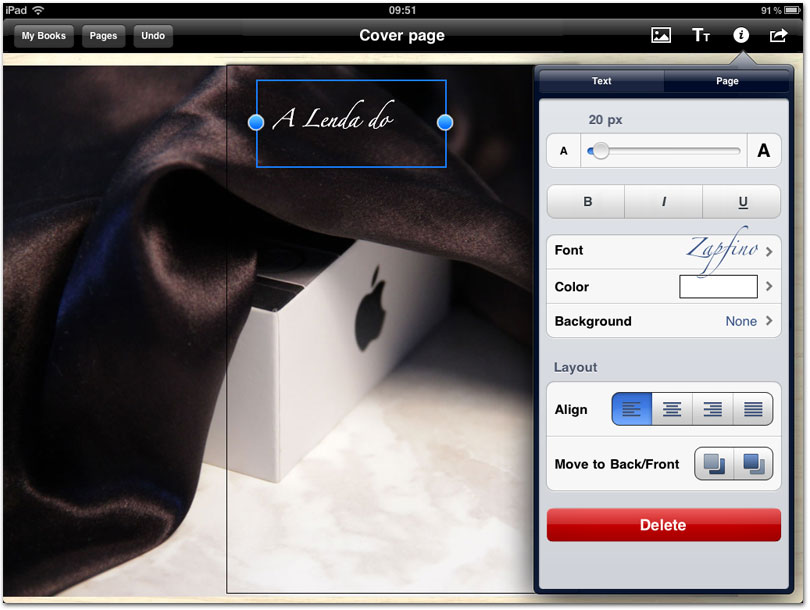Screen dimensions: 810x610
Task: Select left text alignment
Action: tap(632, 409)
